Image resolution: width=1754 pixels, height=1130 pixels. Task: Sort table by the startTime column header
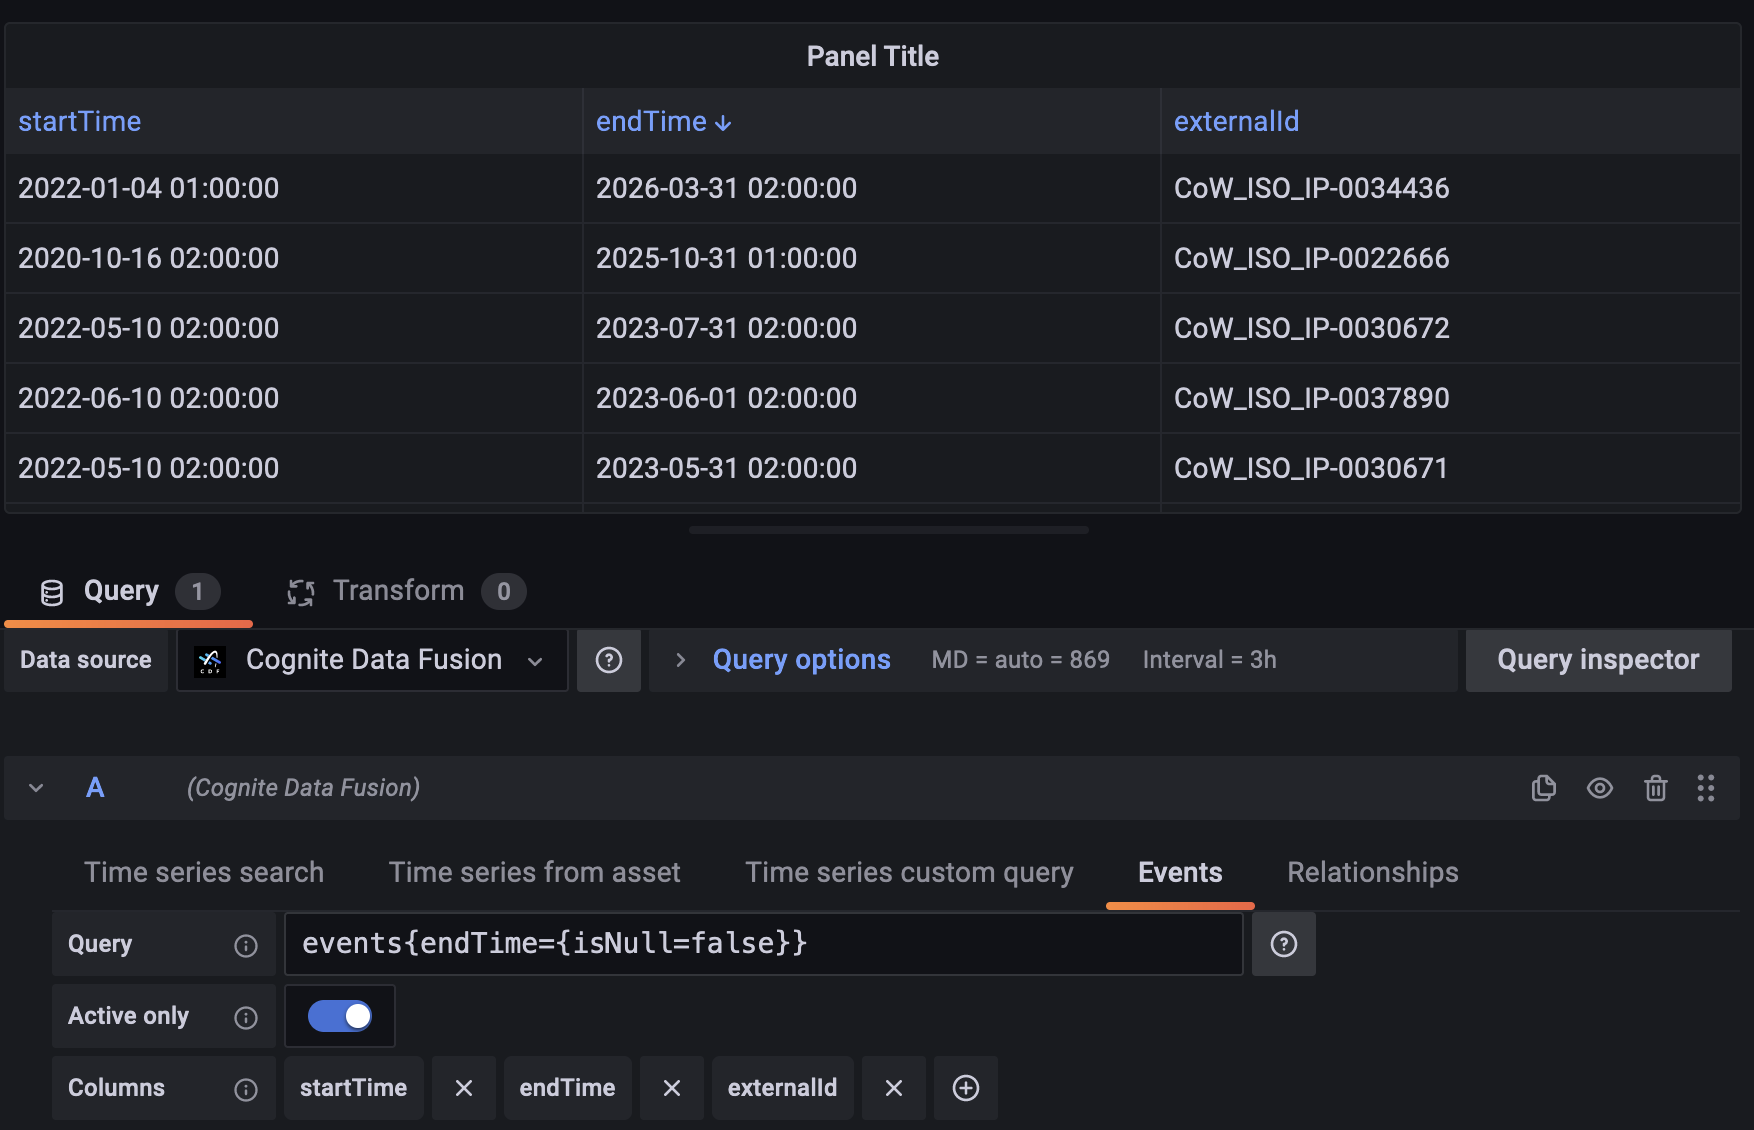pos(80,122)
